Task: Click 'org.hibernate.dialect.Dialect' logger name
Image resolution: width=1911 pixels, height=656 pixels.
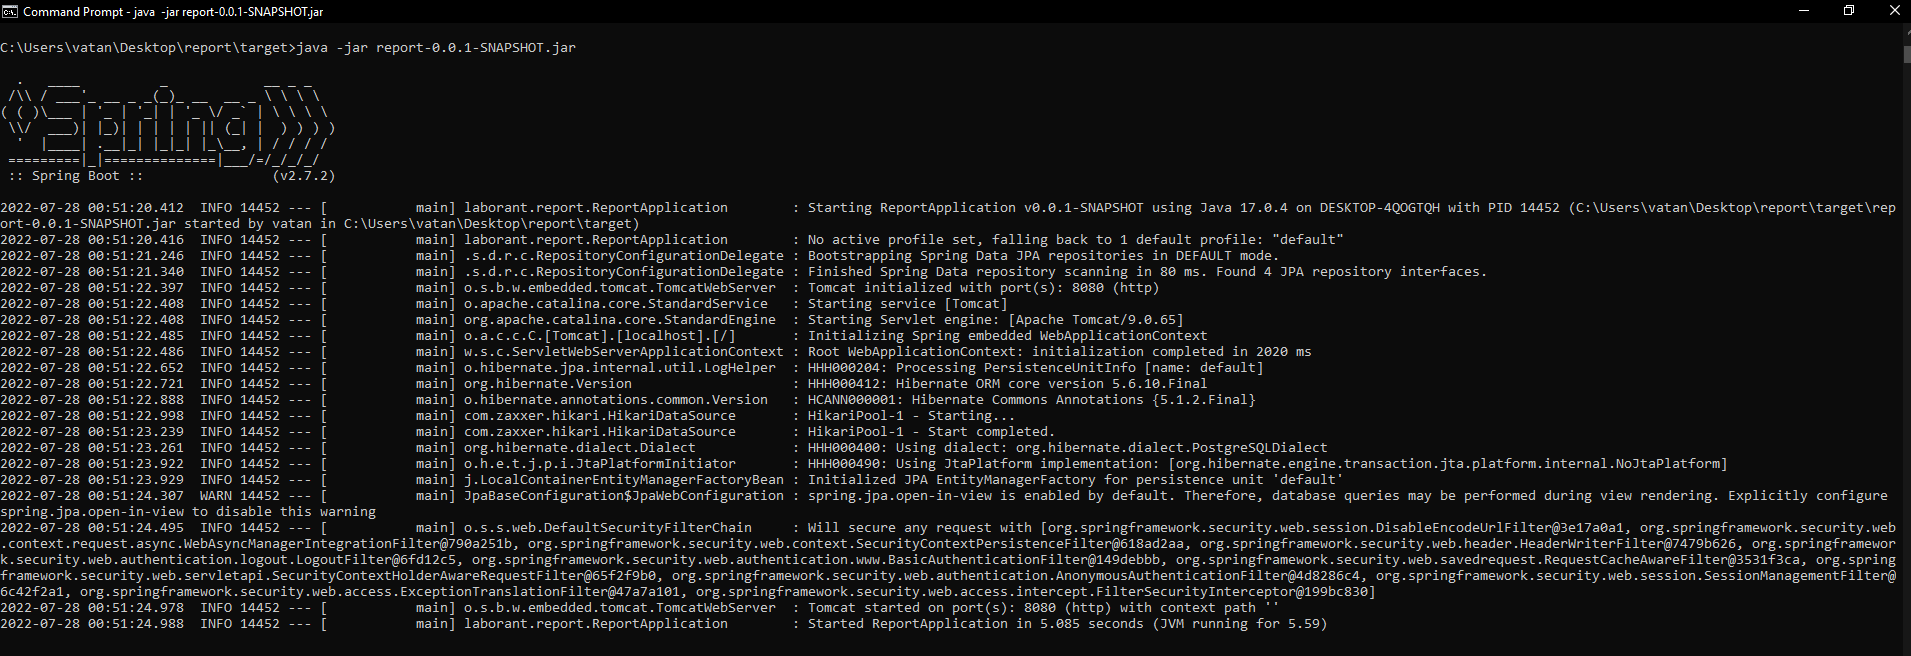Action: pyautogui.click(x=579, y=447)
